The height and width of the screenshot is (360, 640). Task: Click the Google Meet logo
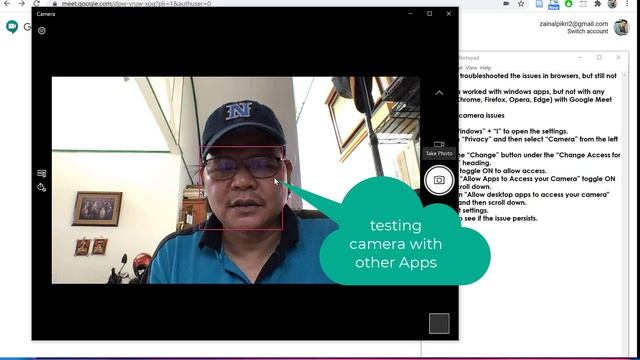[x=12, y=27]
